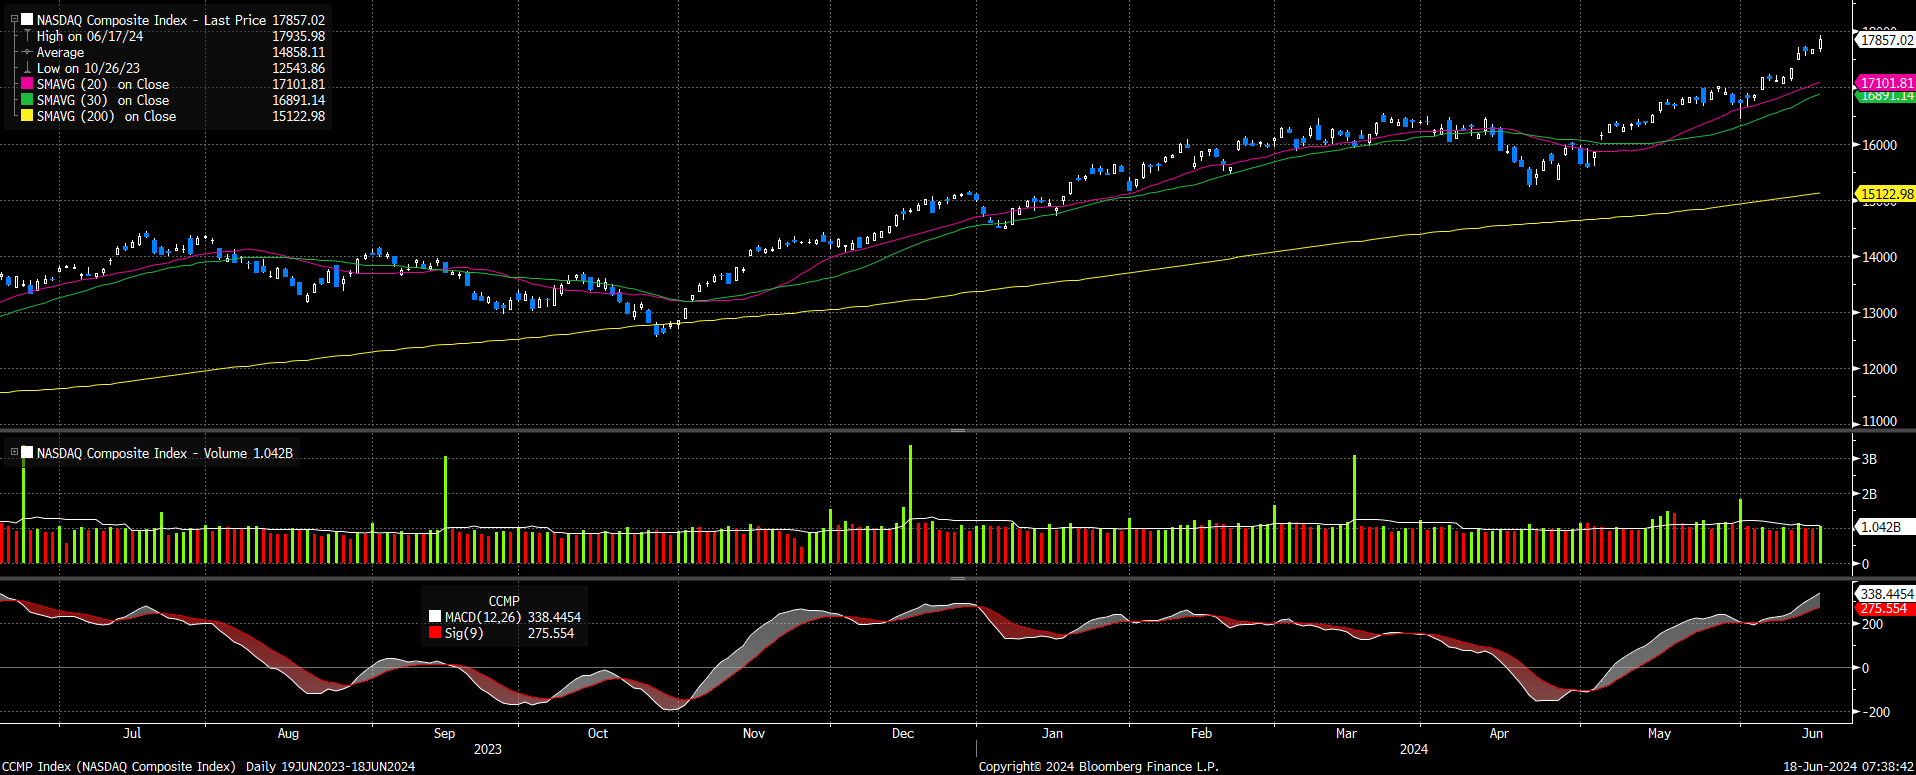The height and width of the screenshot is (775, 1916).
Task: Click the 17935.98 high value in legend
Action: [x=298, y=36]
